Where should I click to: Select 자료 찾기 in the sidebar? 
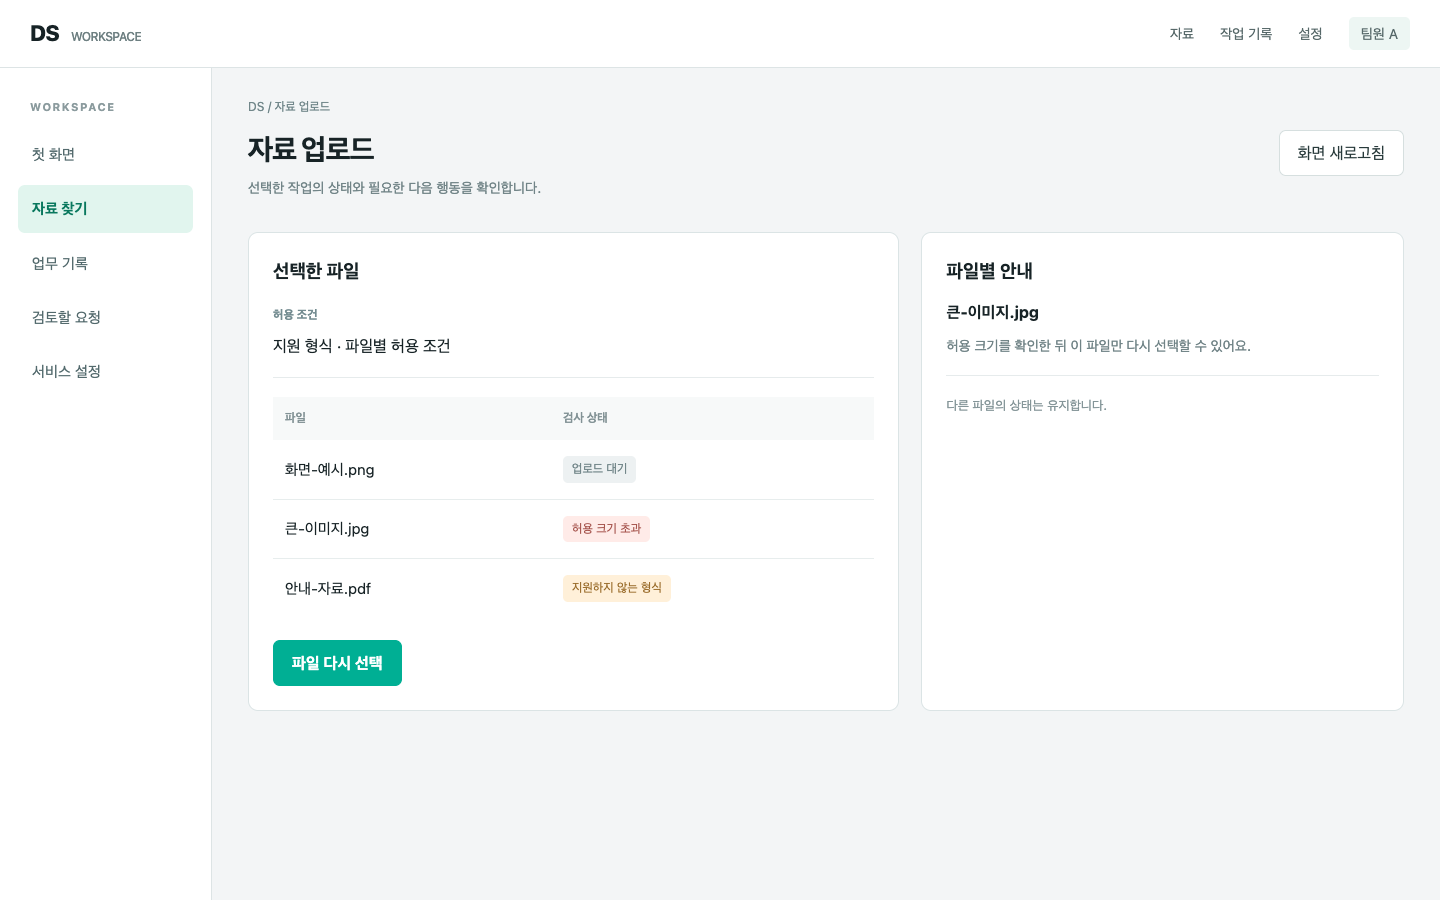click(x=105, y=209)
